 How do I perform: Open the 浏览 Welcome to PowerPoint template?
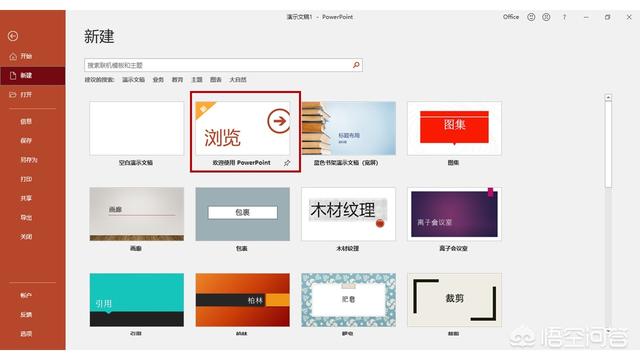[x=242, y=128]
